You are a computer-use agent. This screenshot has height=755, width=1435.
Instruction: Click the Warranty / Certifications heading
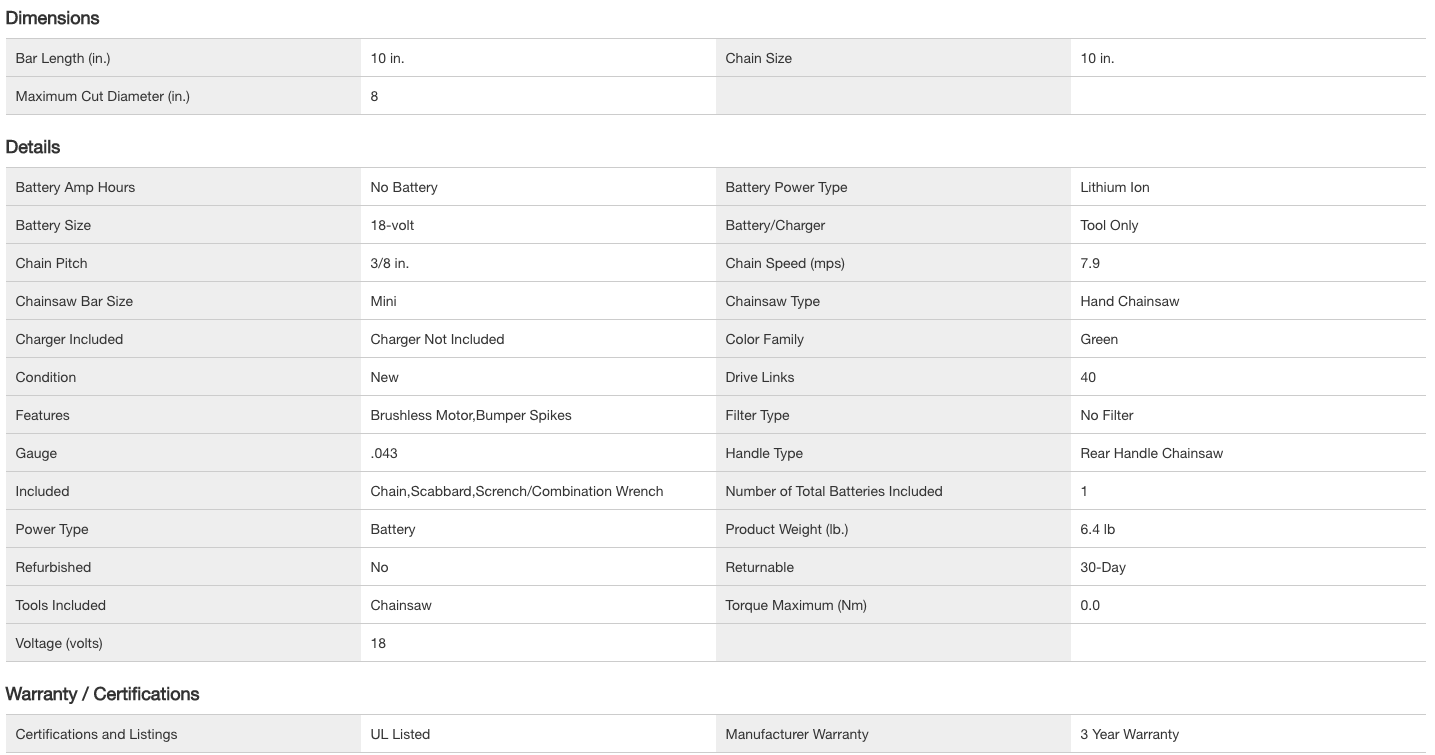102,694
